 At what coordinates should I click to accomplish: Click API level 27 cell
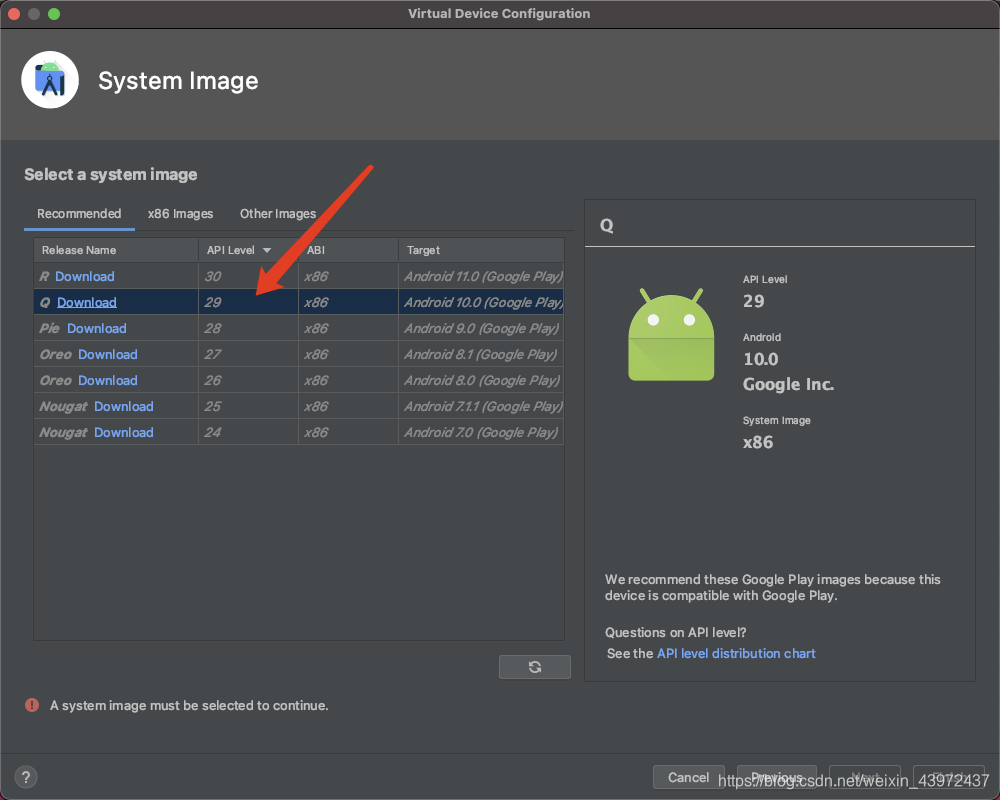(248, 354)
